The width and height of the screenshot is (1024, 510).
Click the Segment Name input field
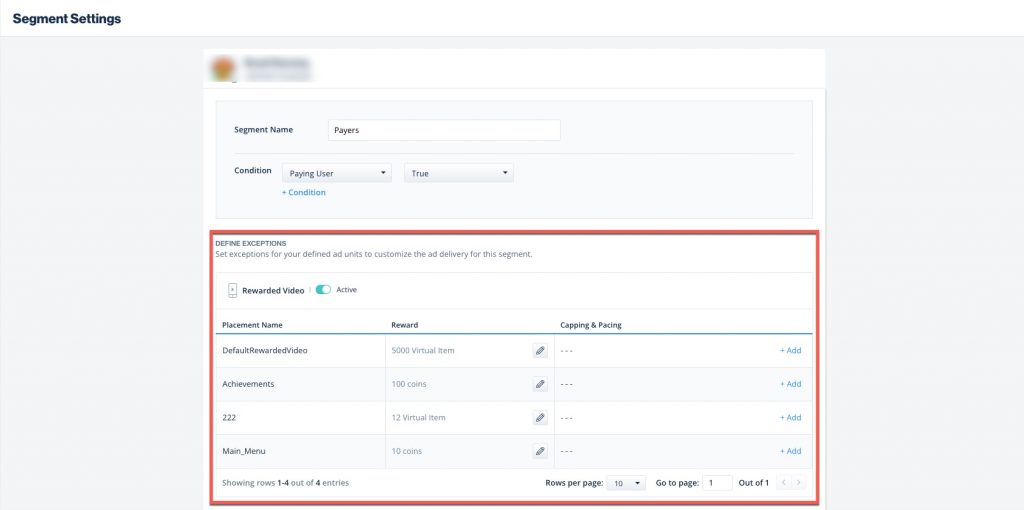[444, 130]
